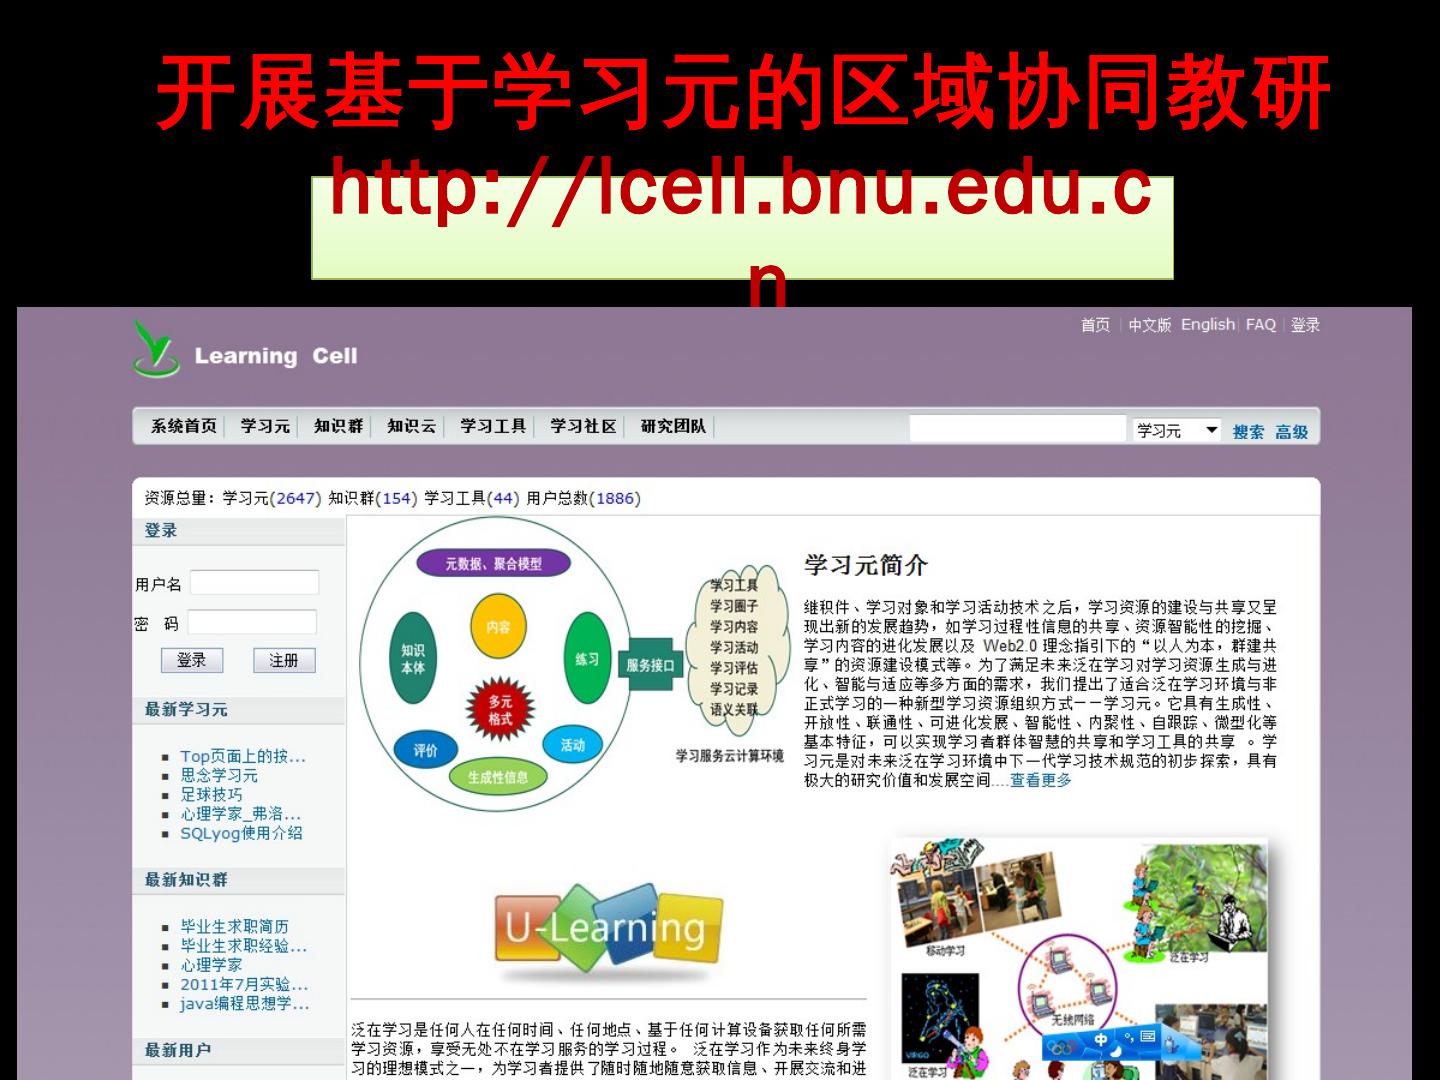The image size is (1440, 1080).
Task: Open the 学习元 navigation menu
Action: pos(265,426)
